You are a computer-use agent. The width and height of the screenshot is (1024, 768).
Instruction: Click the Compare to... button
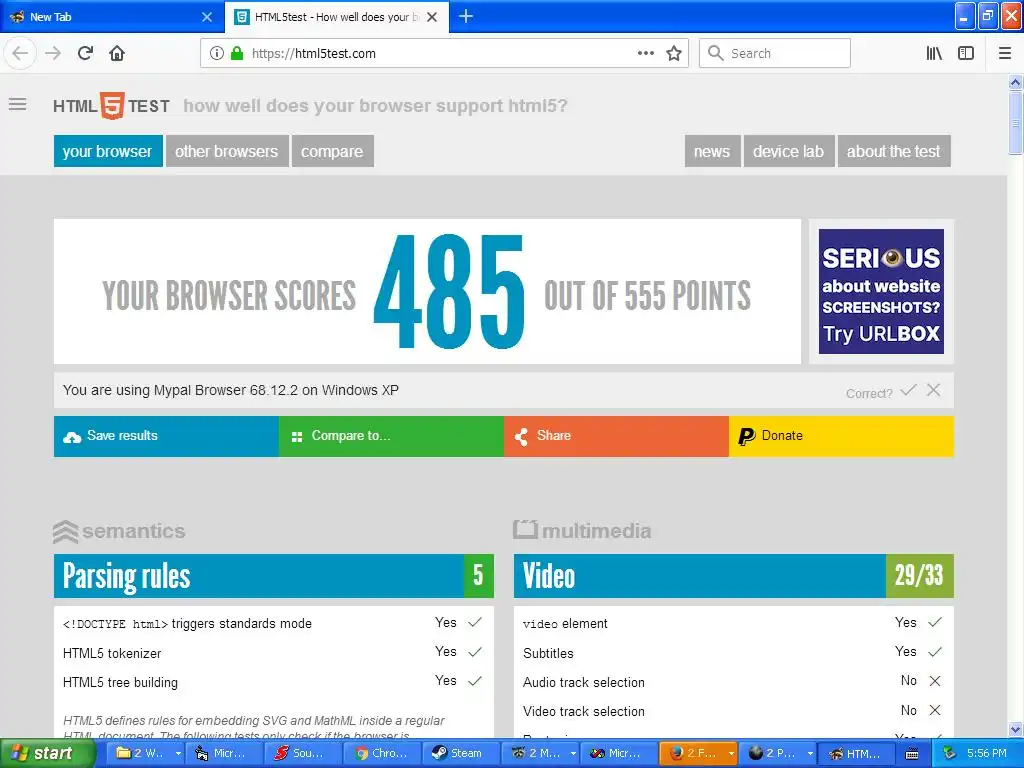pyautogui.click(x=391, y=436)
